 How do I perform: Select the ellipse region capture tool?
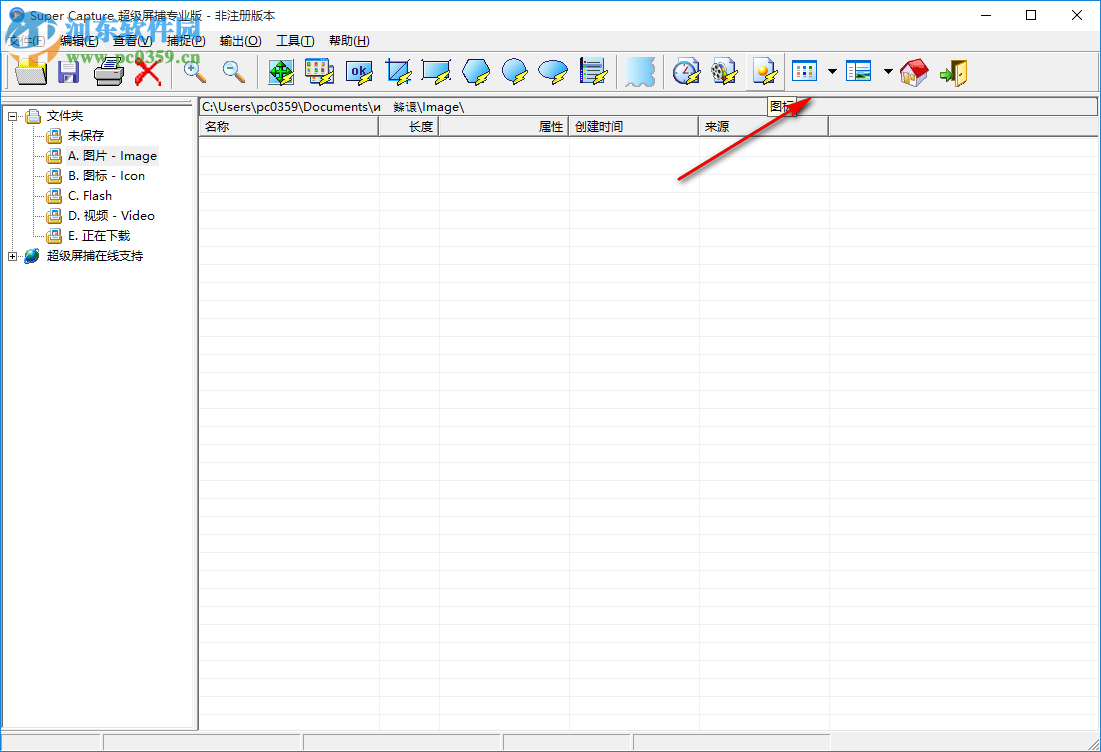click(x=553, y=72)
